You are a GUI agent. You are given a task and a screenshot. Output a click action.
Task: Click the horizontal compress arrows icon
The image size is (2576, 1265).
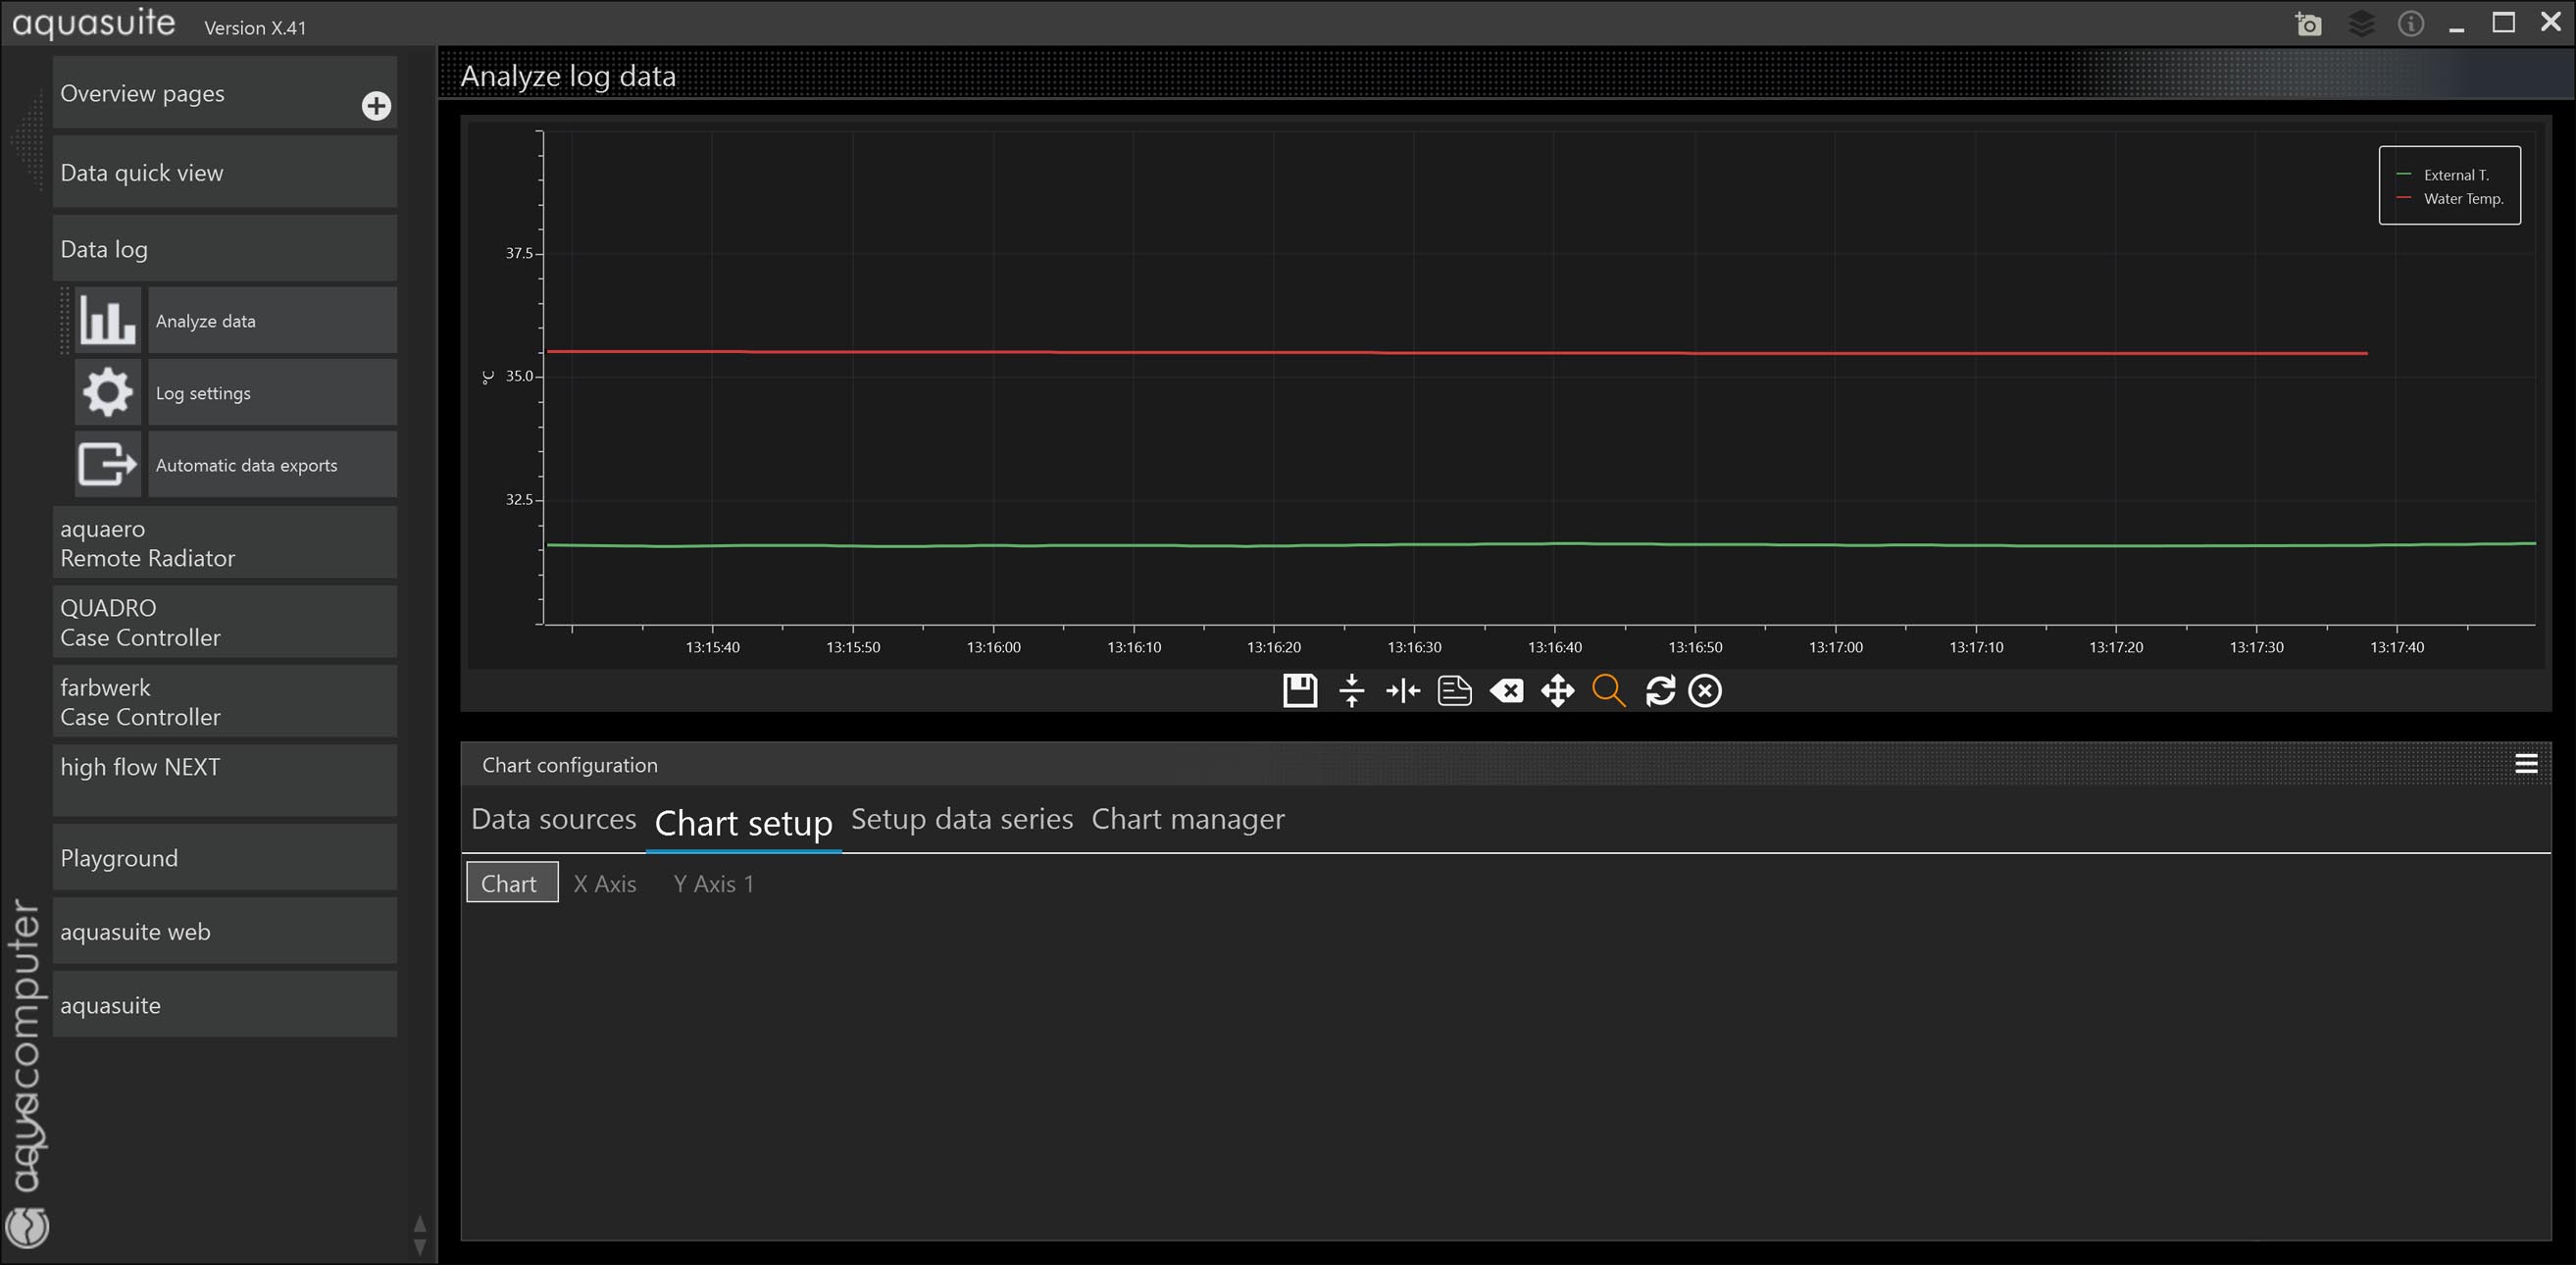point(1403,690)
